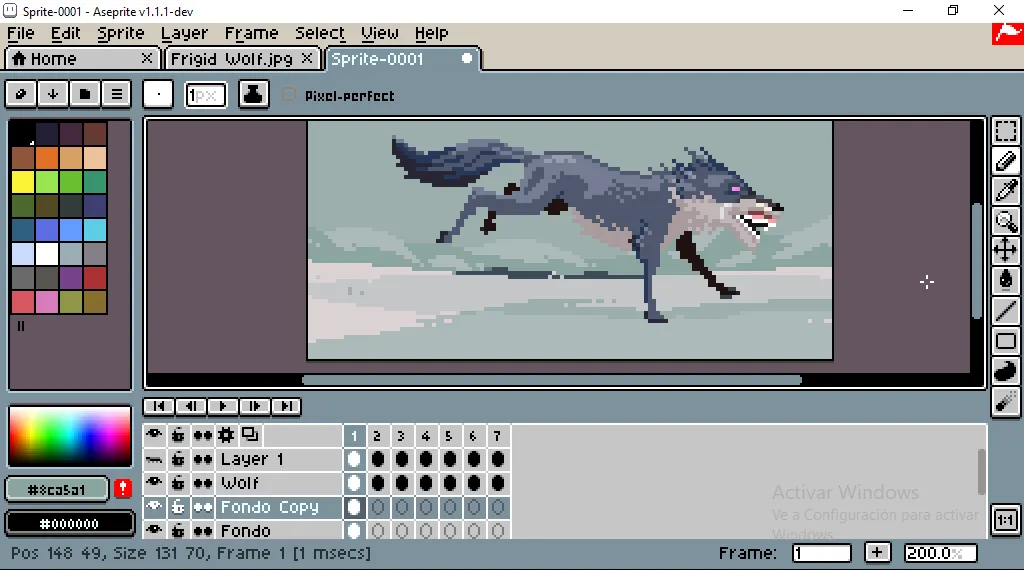This screenshot has height=570, width=1024.
Task: Select Wolf layer cel at frame 3
Action: pyautogui.click(x=402, y=483)
